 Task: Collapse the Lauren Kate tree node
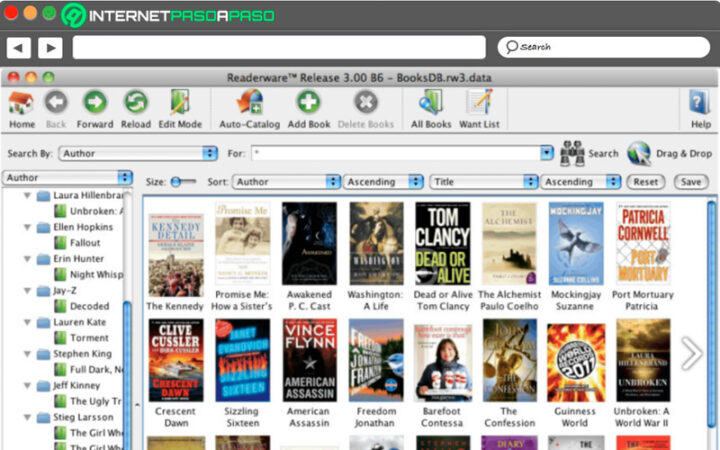tap(27, 322)
